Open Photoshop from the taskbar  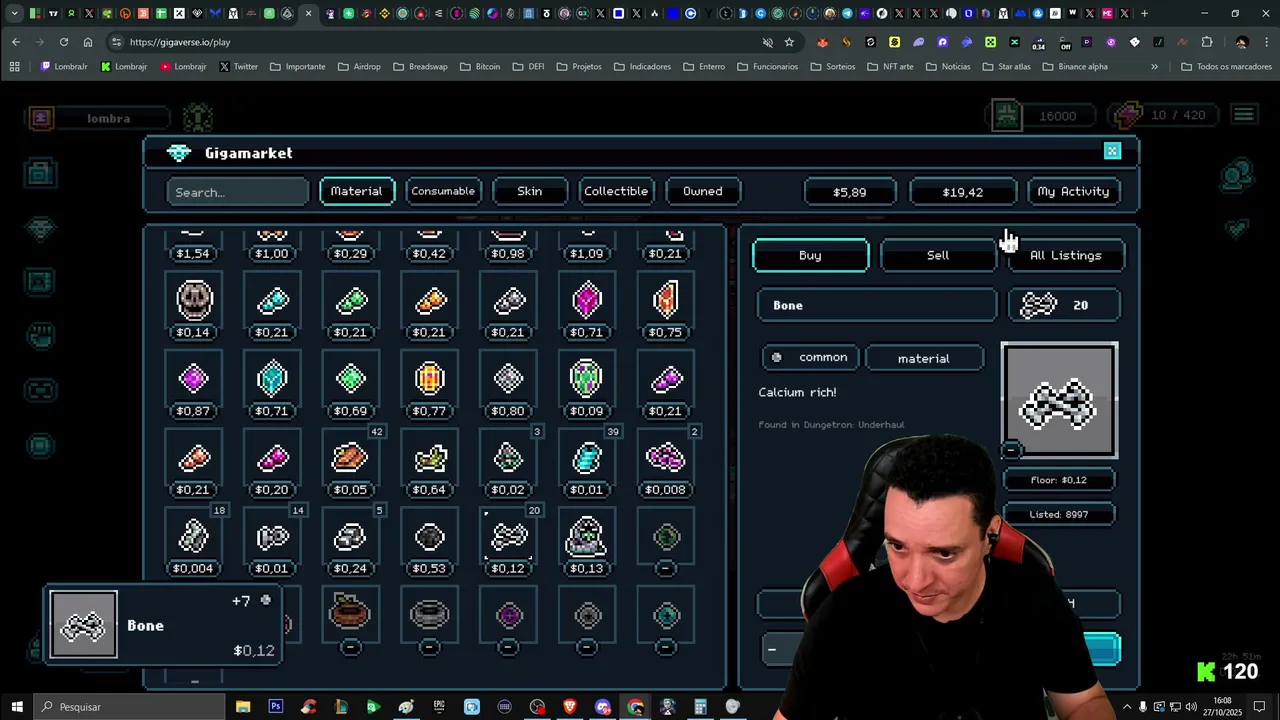tap(275, 707)
